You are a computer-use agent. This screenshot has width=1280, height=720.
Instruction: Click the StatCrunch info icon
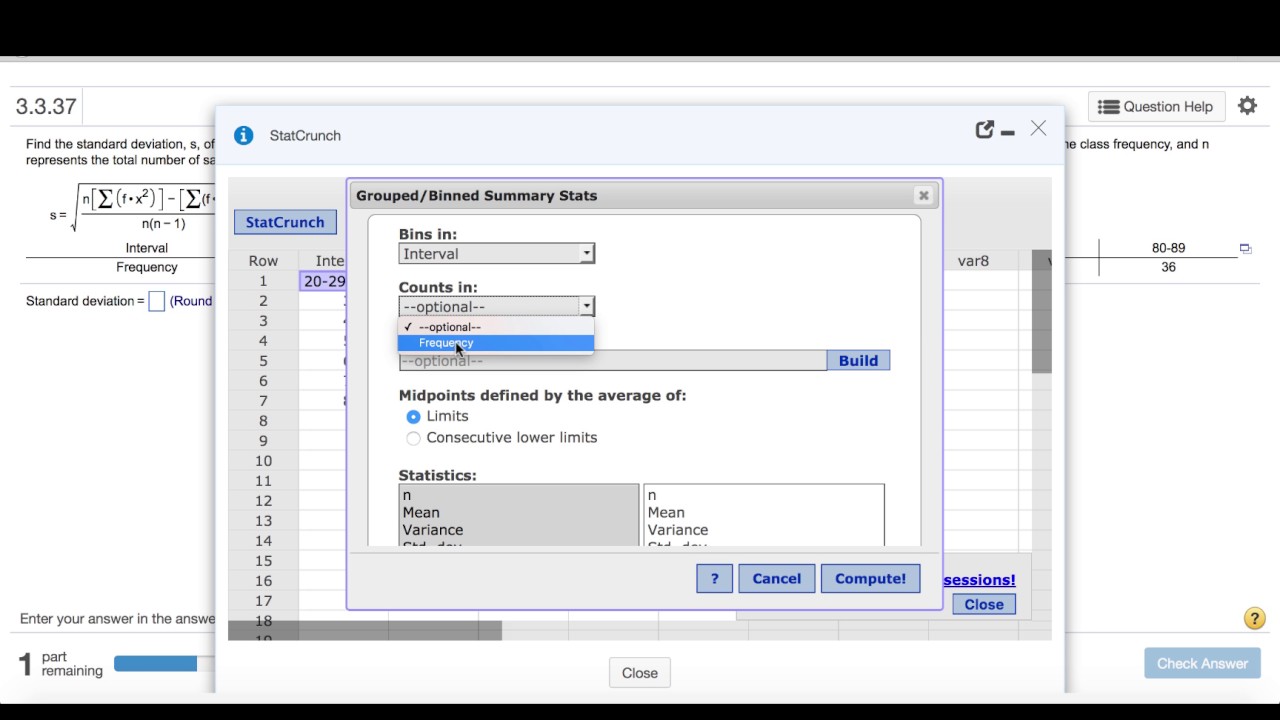[x=243, y=135]
